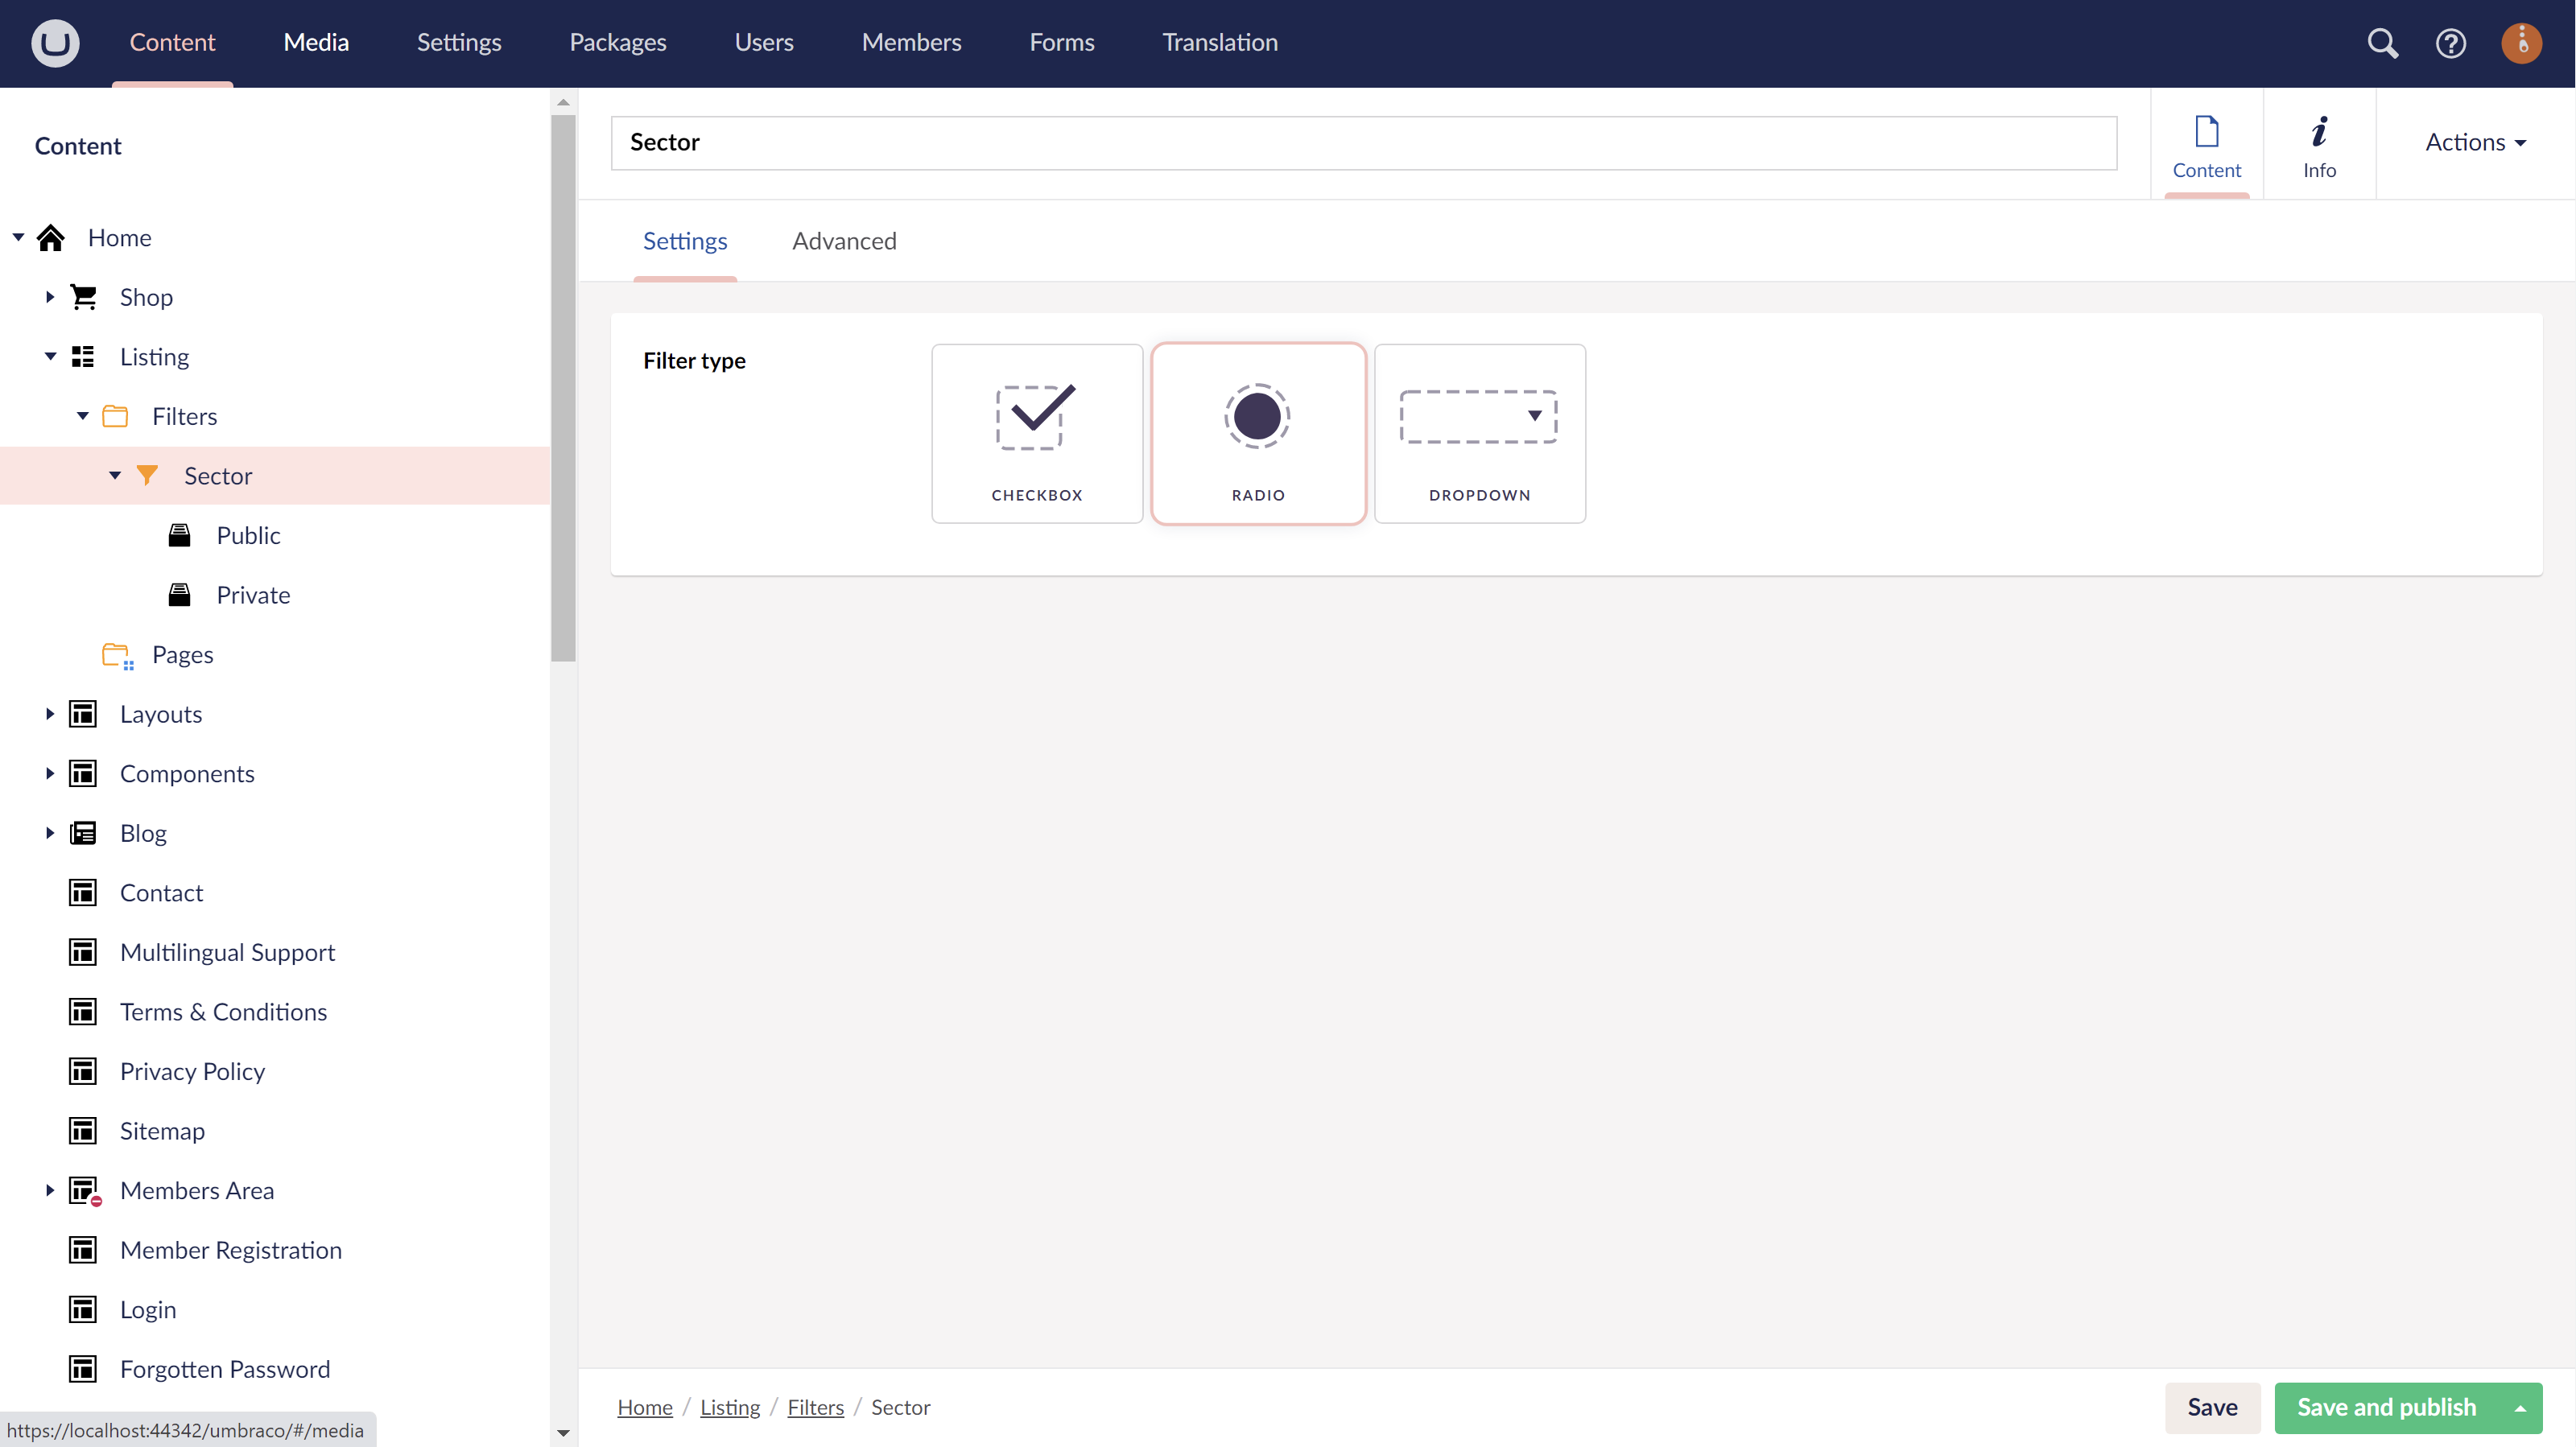The width and height of the screenshot is (2576, 1447).
Task: Switch to the Advanced tab
Action: (844, 241)
